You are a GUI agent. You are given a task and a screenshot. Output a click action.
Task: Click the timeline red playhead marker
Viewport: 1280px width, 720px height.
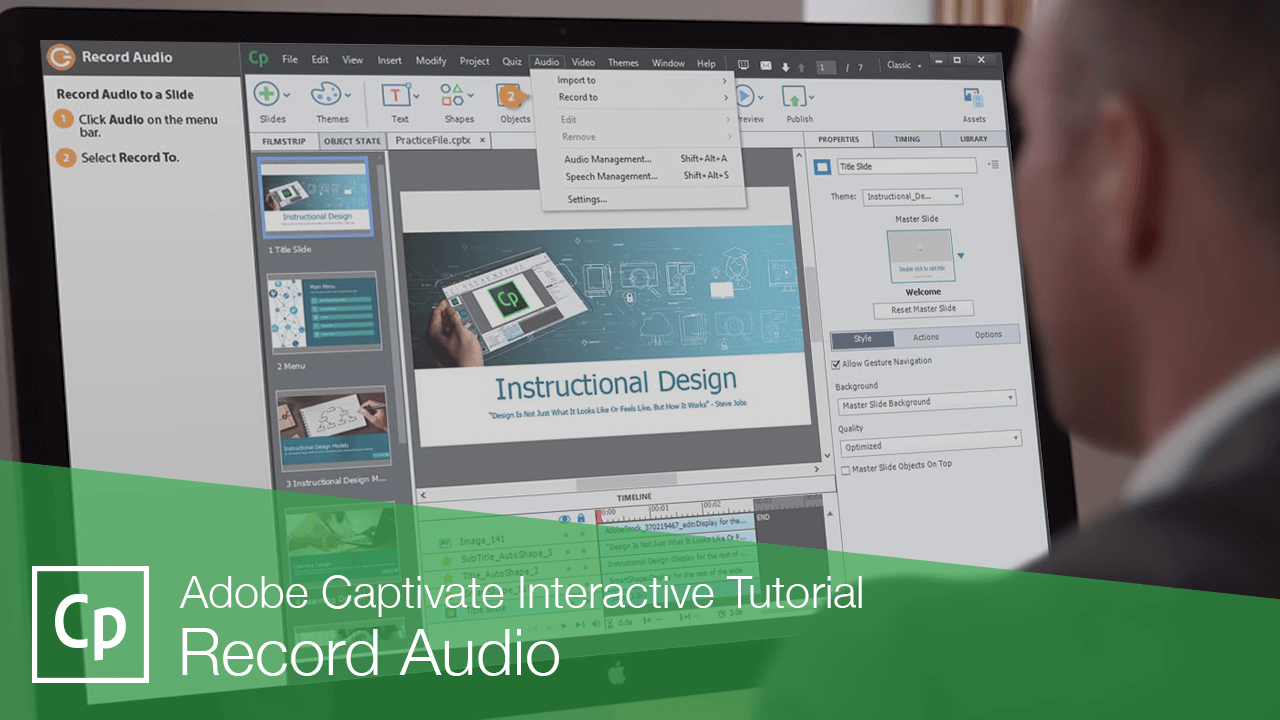tap(600, 516)
